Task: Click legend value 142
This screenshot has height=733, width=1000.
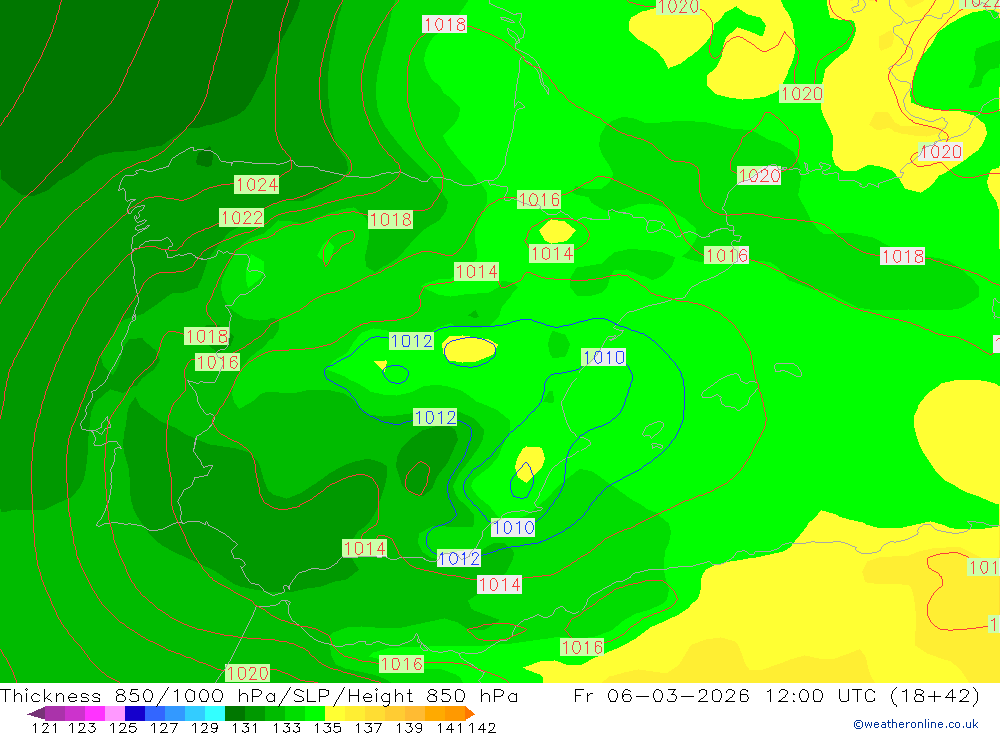Action: pos(482,727)
